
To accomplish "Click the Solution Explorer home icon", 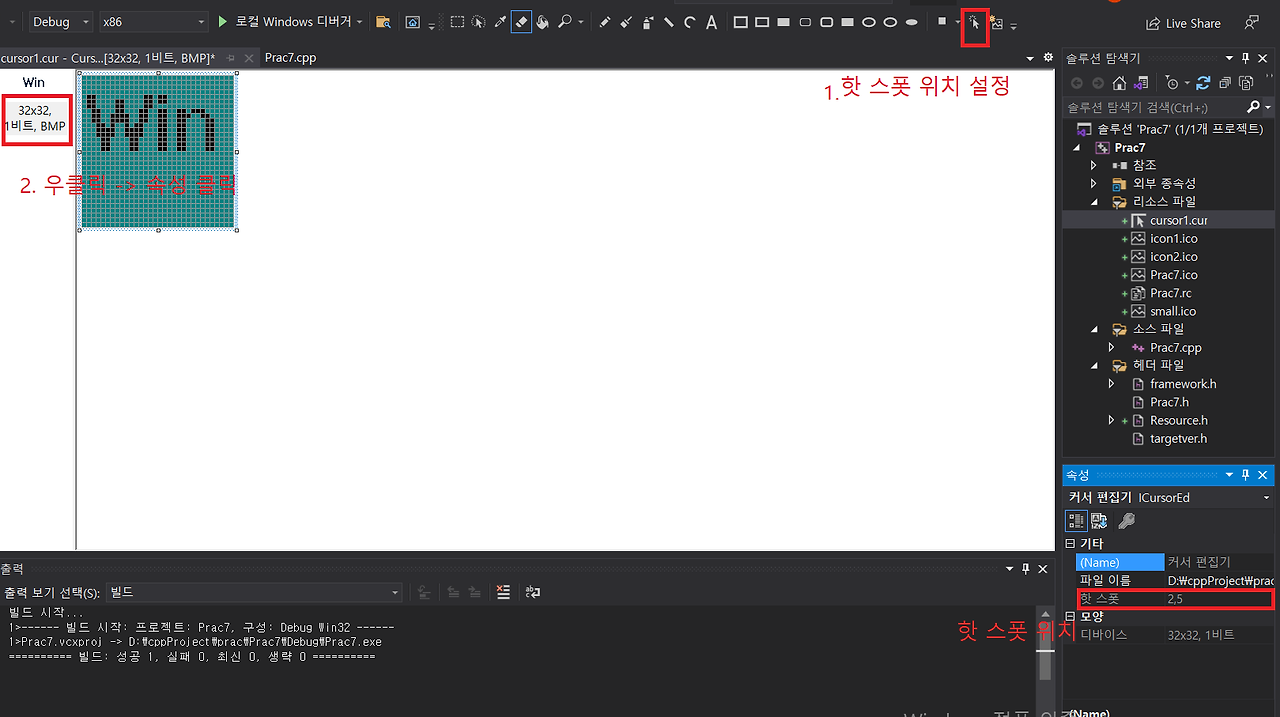I will click(x=1119, y=83).
